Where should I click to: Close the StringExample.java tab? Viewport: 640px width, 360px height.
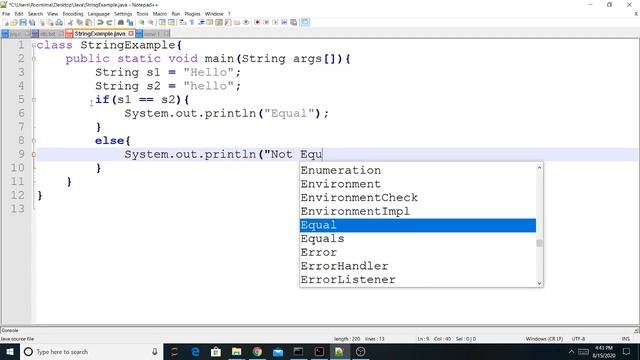(131, 33)
